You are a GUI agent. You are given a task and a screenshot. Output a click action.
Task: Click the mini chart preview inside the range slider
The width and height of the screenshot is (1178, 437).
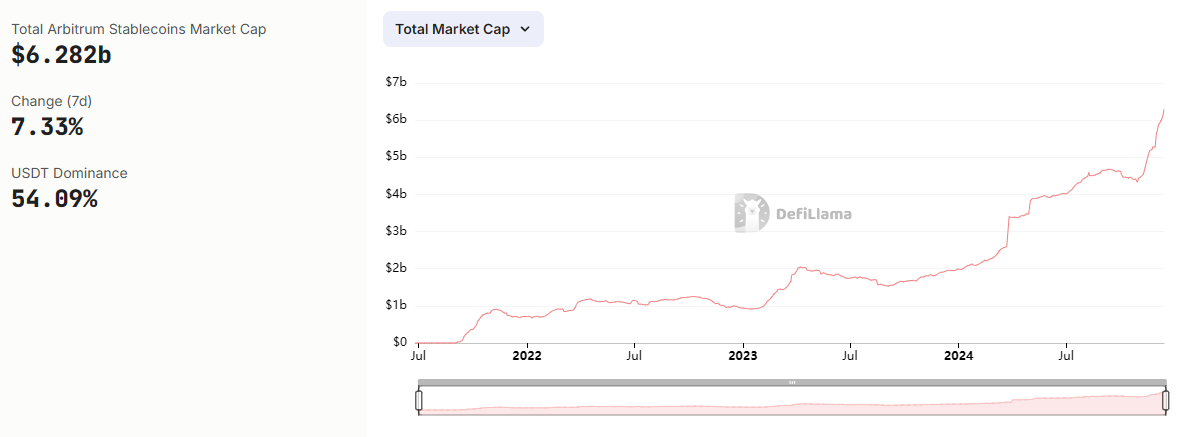[x=792, y=404]
